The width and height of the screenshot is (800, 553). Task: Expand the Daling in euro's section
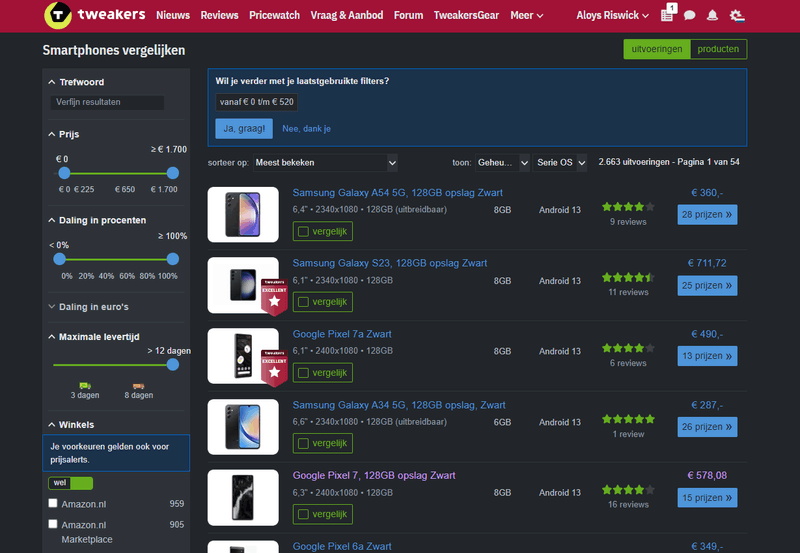tap(88, 307)
